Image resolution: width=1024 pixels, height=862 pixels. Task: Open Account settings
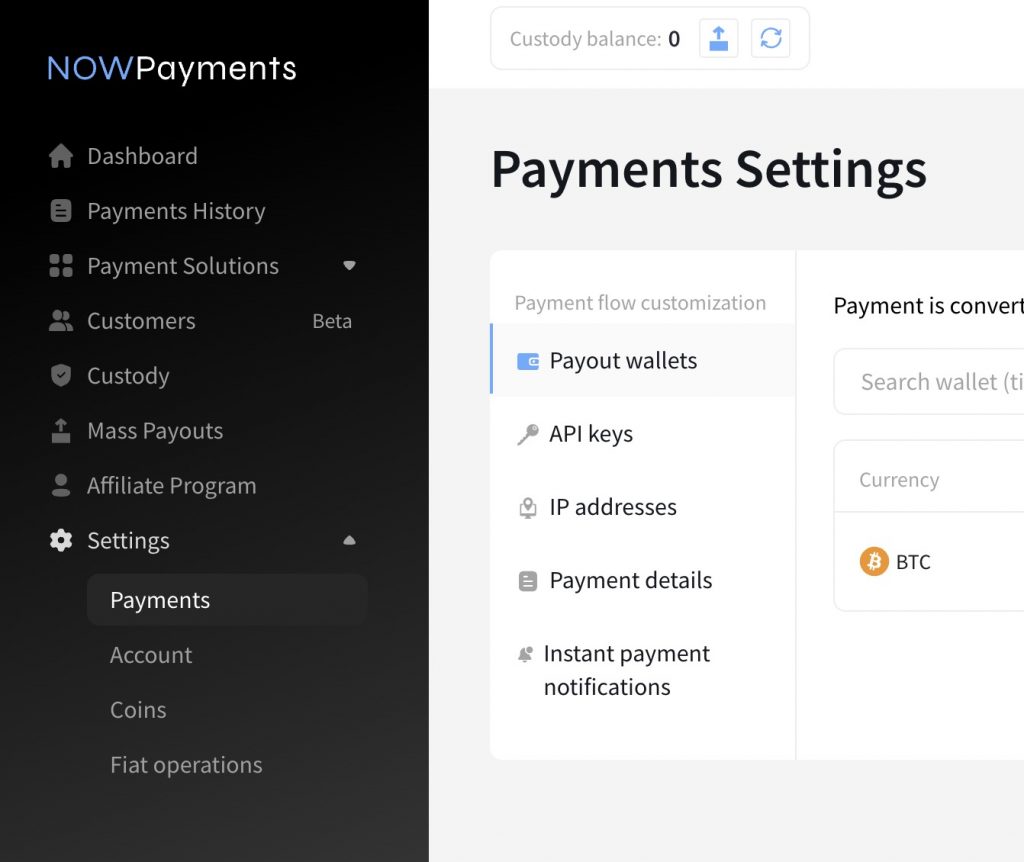click(151, 655)
